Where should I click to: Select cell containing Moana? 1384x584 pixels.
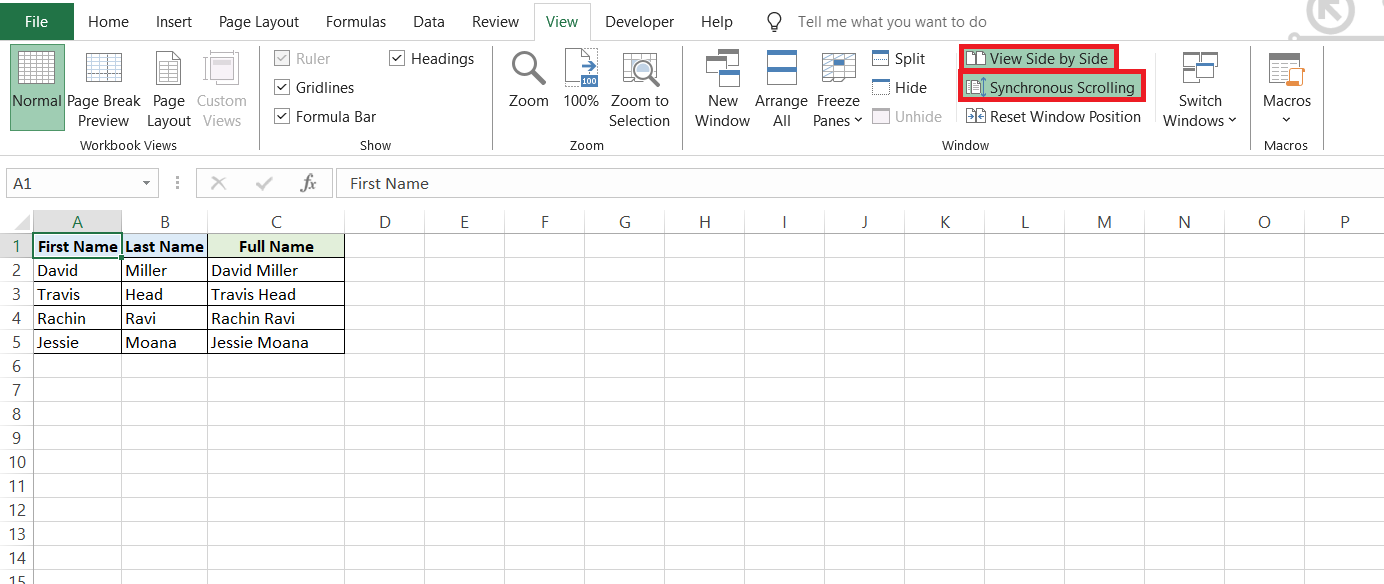tap(165, 342)
